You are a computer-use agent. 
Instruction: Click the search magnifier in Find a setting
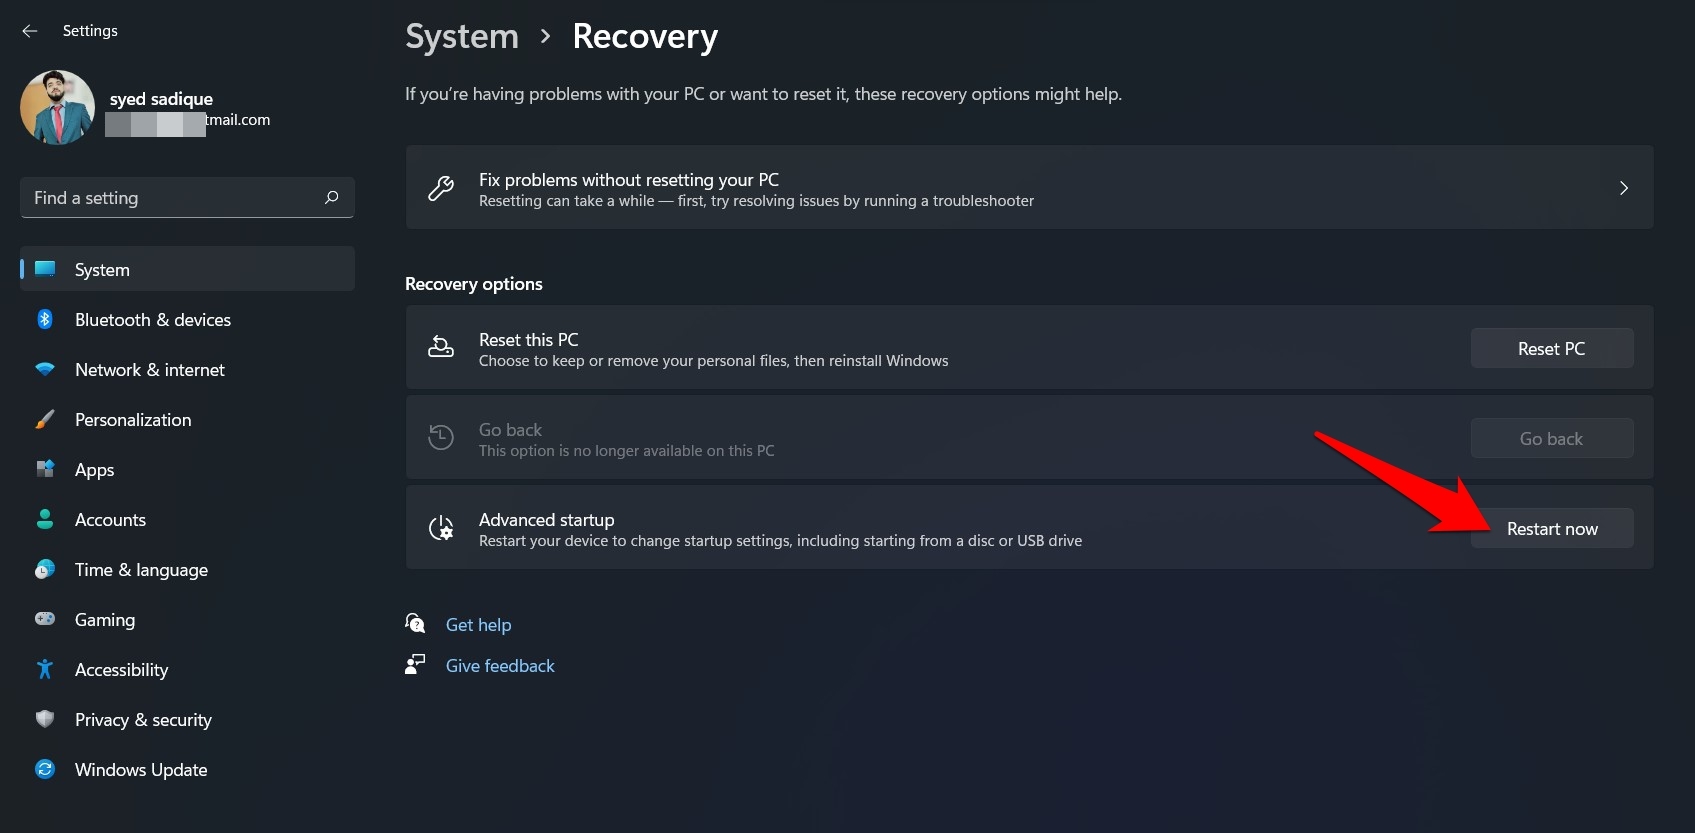coord(330,197)
